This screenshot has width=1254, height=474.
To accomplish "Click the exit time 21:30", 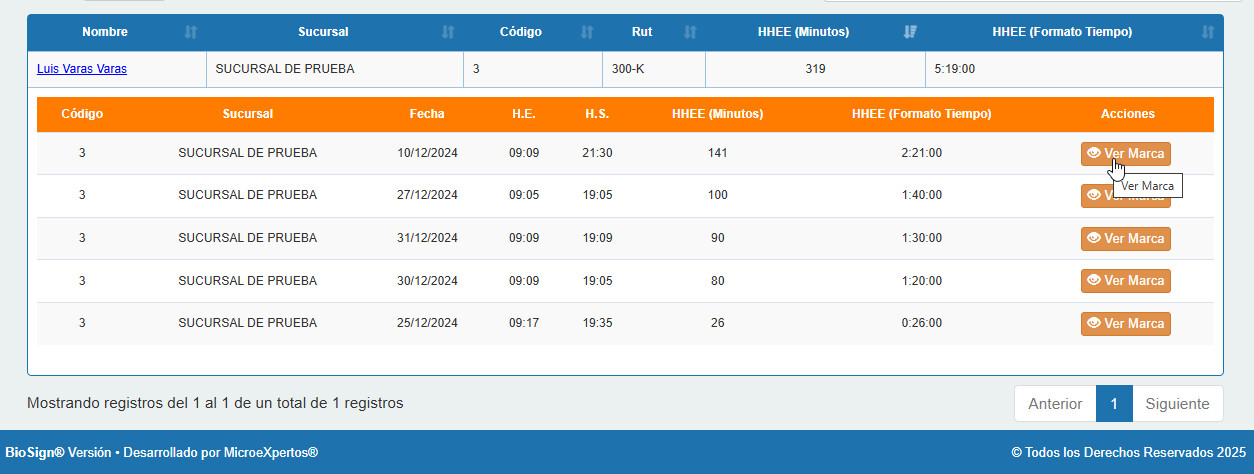I will click(x=597, y=153).
